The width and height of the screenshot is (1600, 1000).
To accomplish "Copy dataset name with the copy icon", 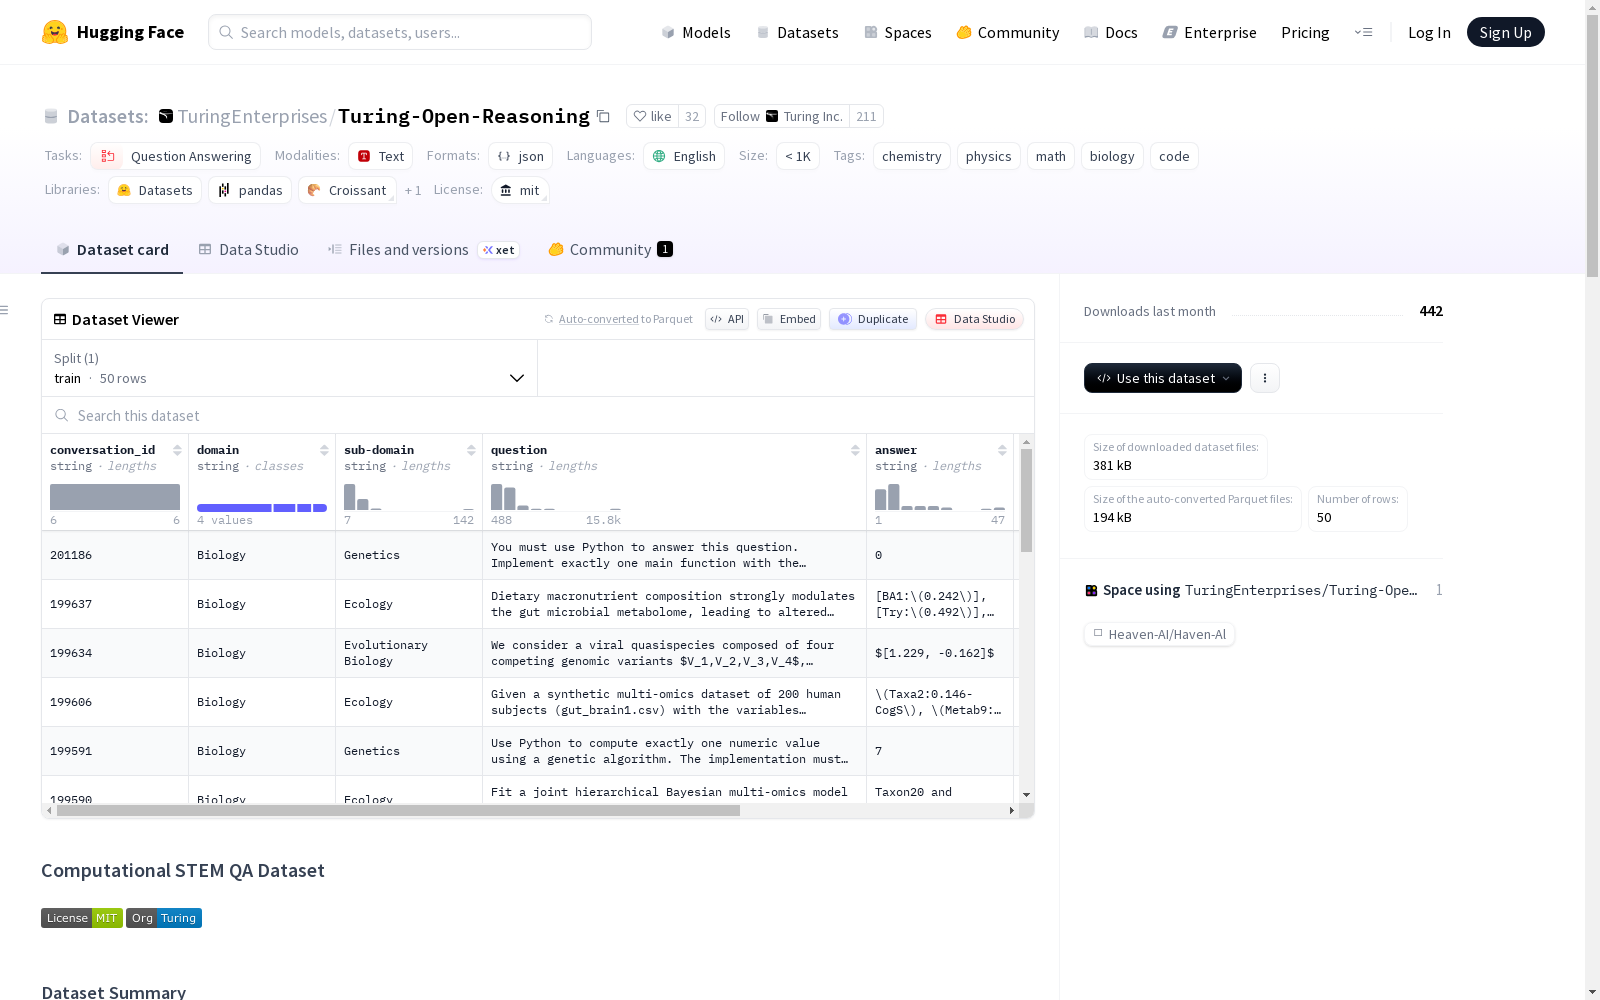I will pyautogui.click(x=603, y=116).
